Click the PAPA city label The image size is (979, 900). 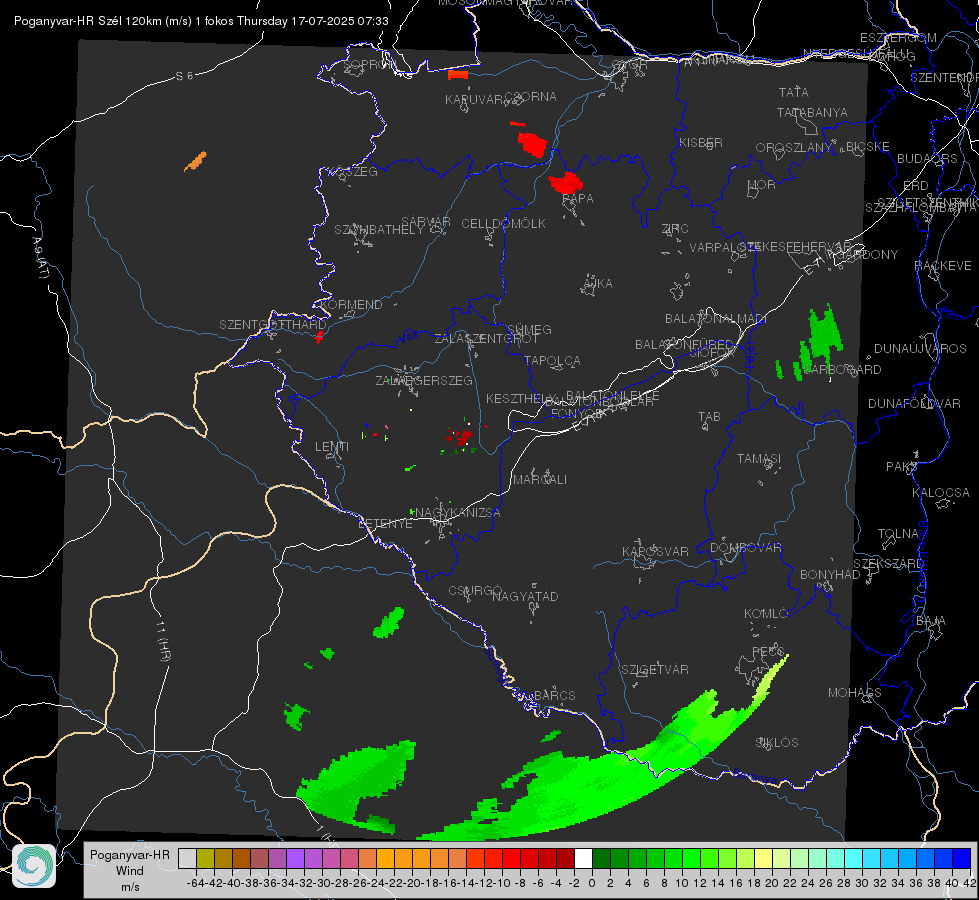(x=578, y=199)
